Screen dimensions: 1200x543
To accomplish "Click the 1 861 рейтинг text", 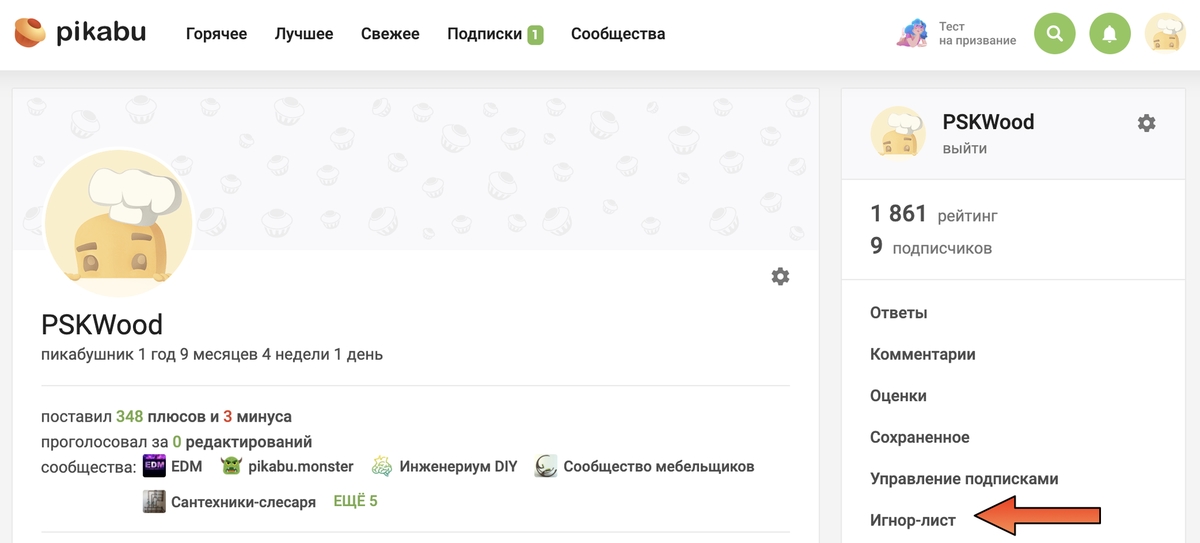I will click(x=934, y=214).
